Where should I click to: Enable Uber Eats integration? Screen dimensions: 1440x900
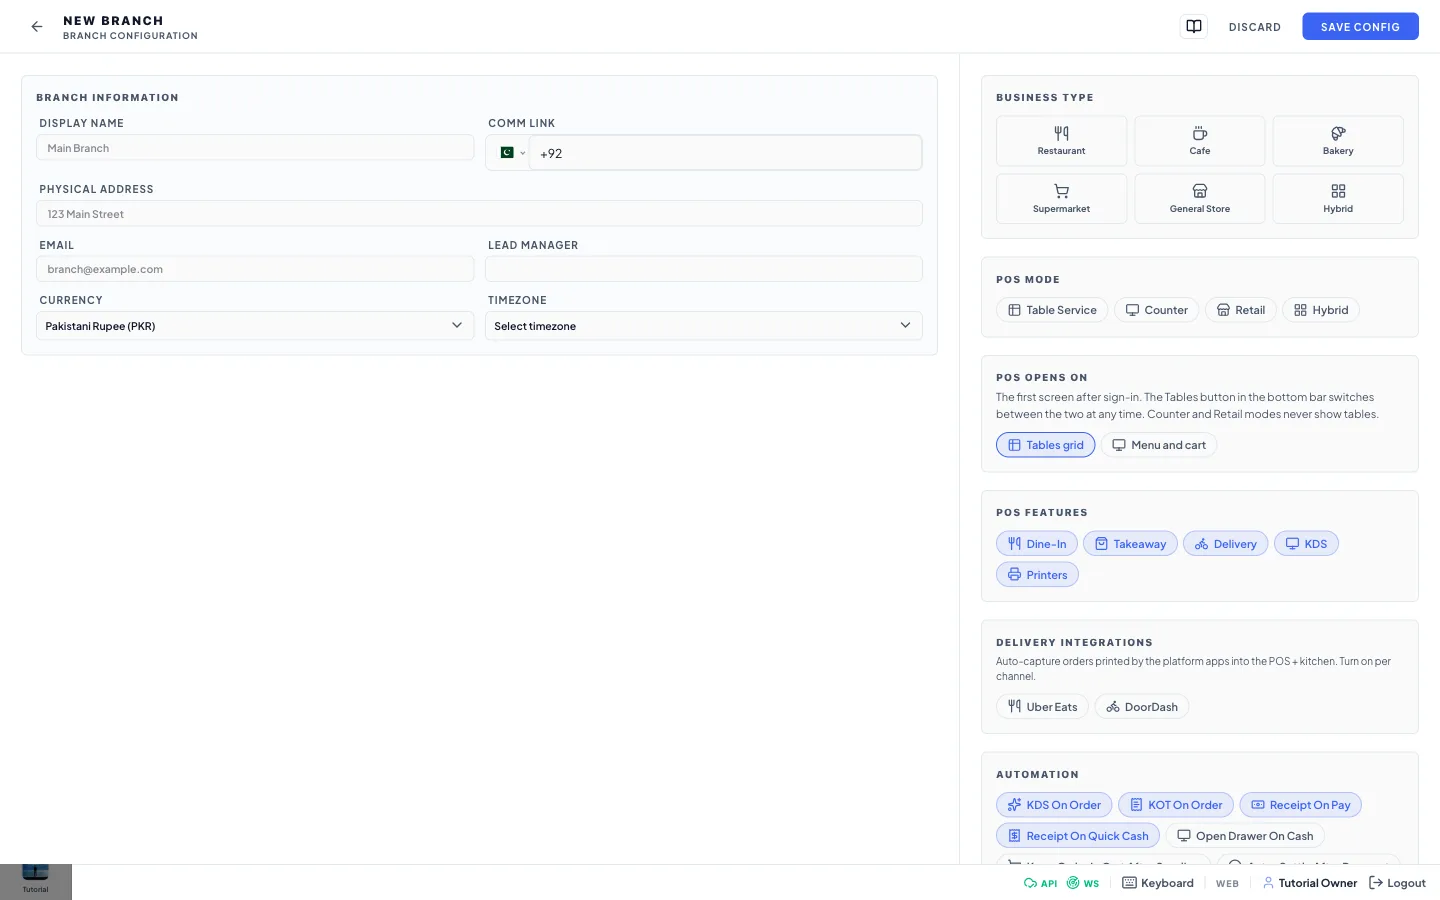point(1042,707)
